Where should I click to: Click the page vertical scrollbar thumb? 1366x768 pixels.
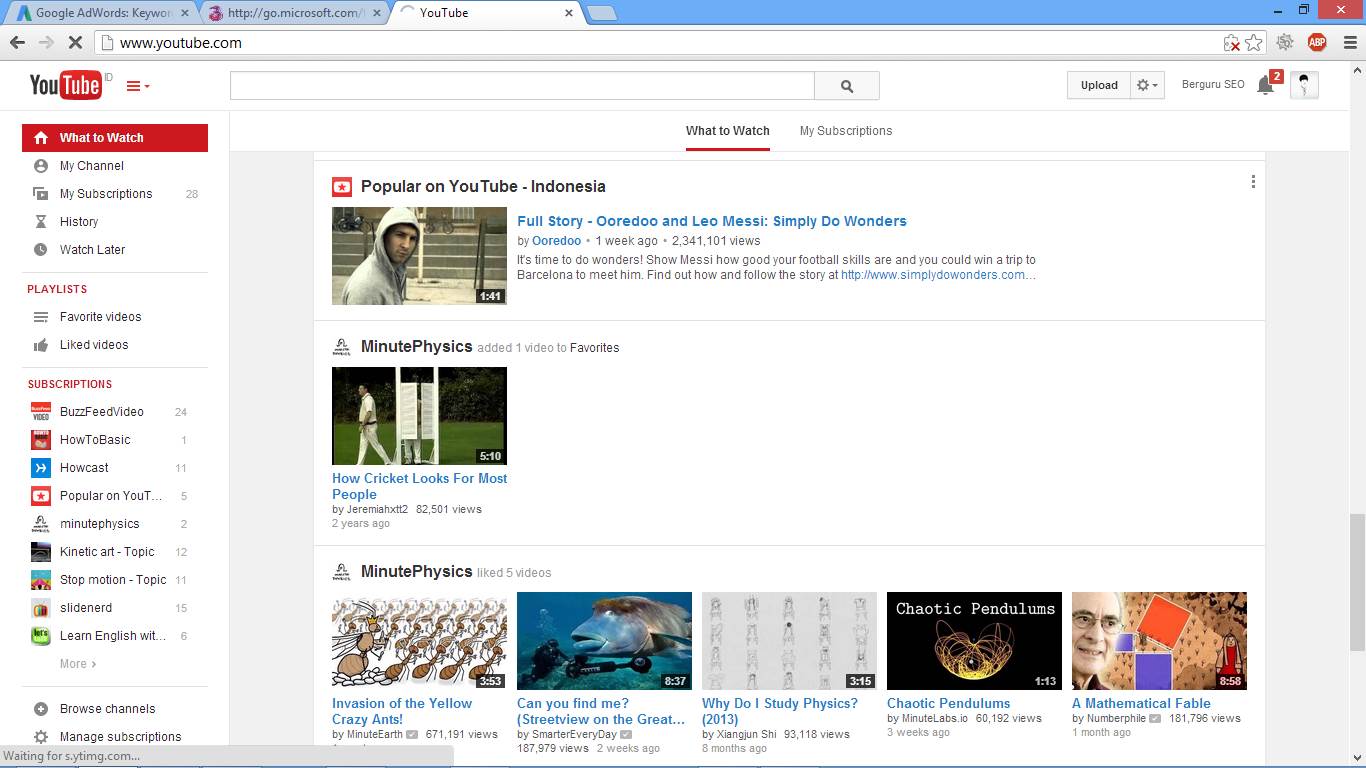[1357, 583]
